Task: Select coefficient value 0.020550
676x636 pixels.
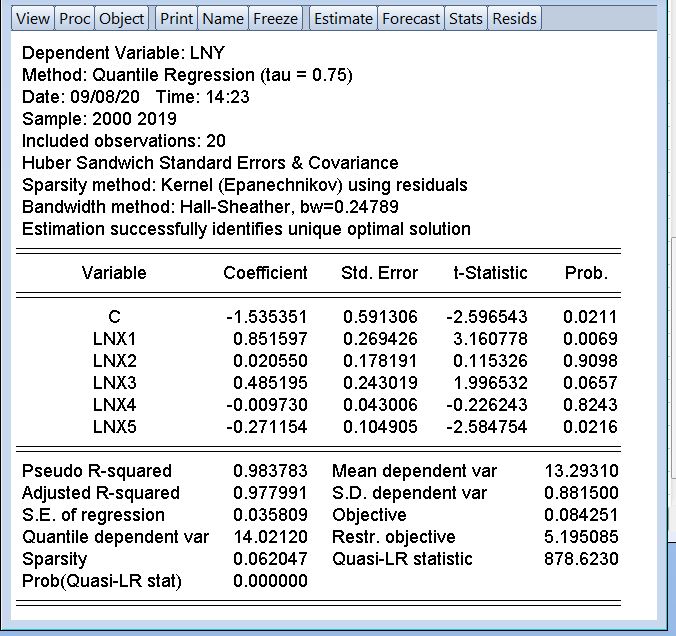Action: click(270, 361)
